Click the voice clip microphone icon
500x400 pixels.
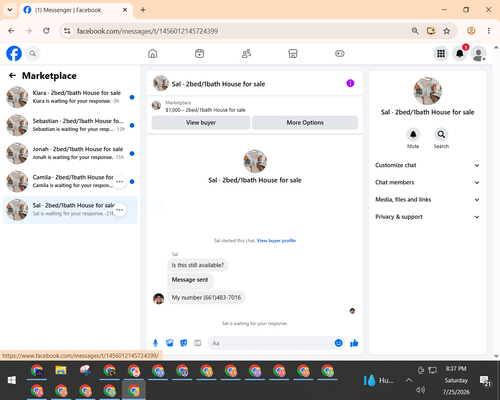[x=155, y=343]
